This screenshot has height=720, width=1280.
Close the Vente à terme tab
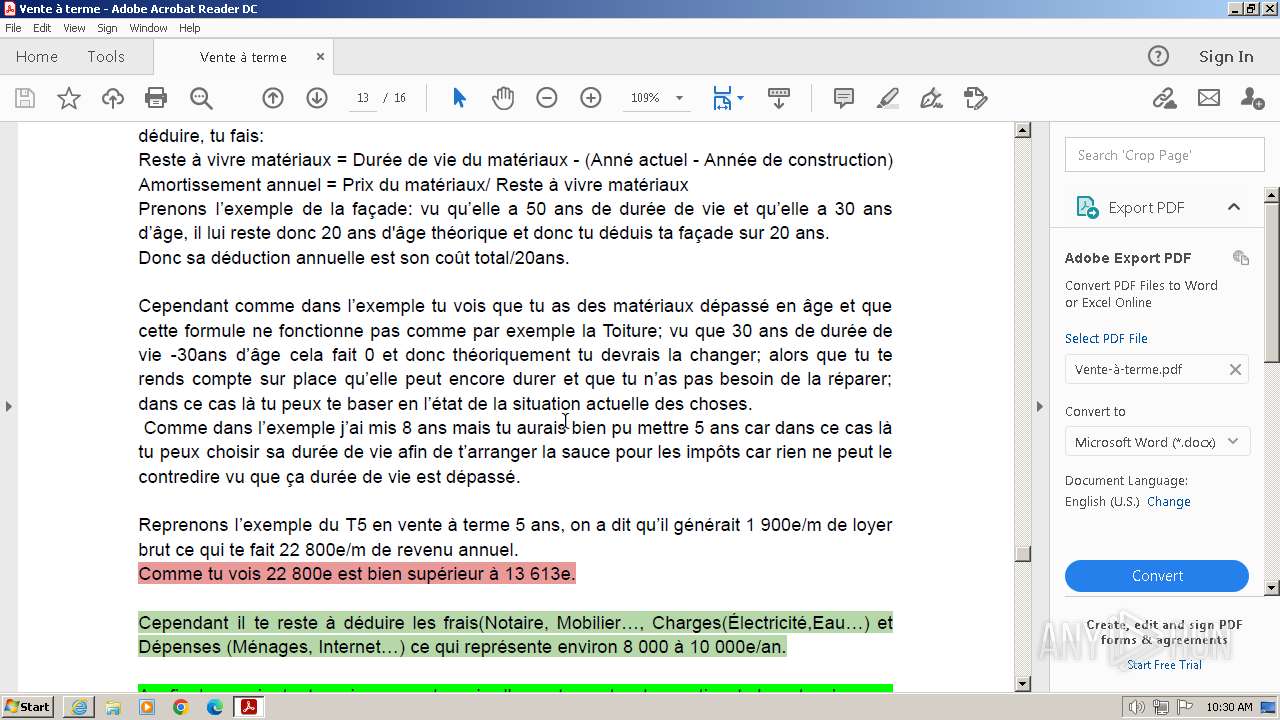(320, 57)
